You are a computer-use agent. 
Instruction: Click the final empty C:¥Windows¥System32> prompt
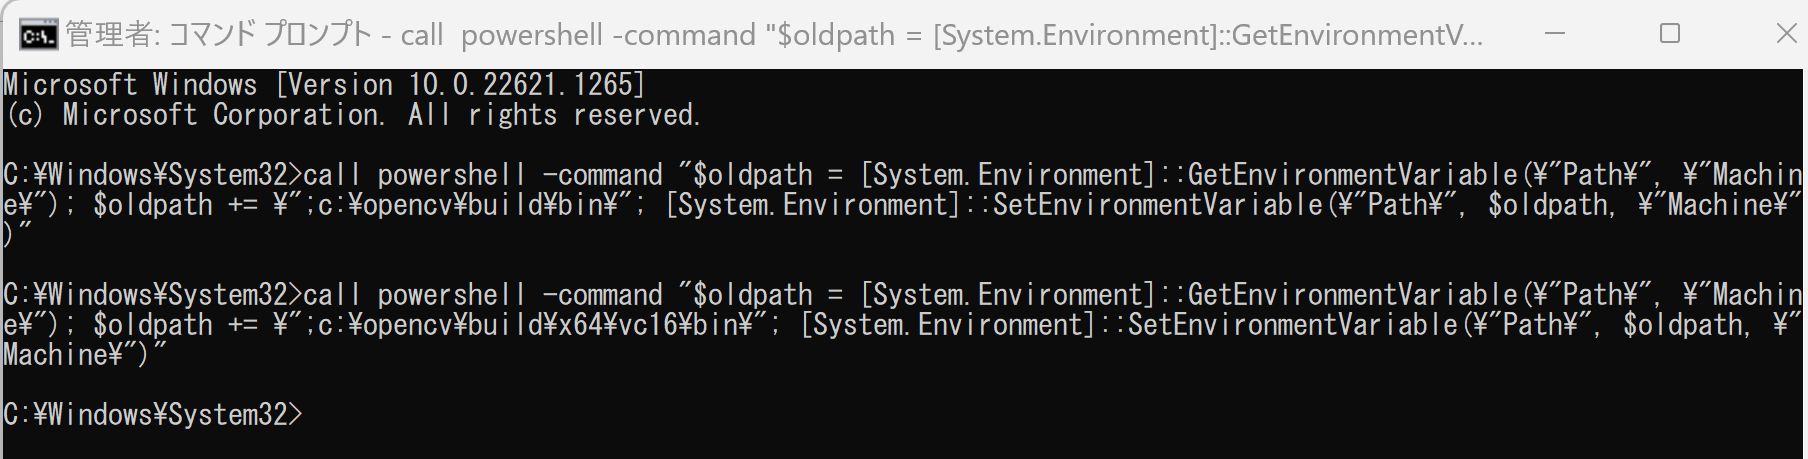click(x=153, y=414)
